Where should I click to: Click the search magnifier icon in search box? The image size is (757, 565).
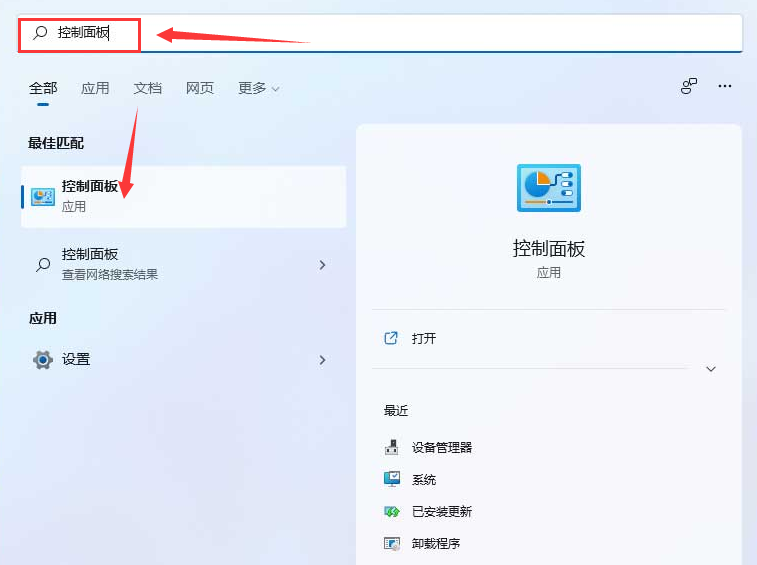pyautogui.click(x=40, y=32)
